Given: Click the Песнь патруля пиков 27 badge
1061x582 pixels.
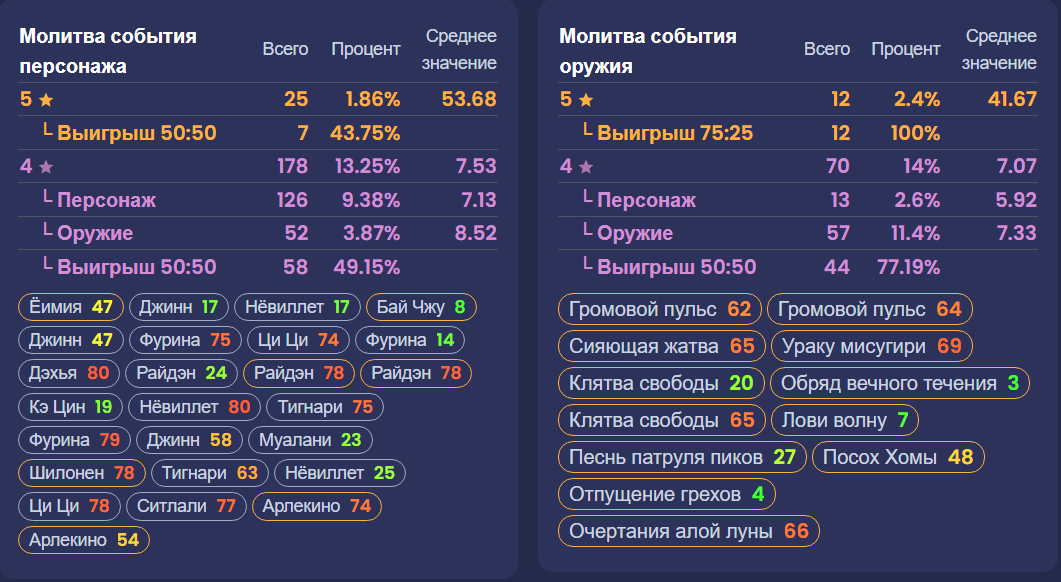Looking at the screenshot, I should pos(682,457).
